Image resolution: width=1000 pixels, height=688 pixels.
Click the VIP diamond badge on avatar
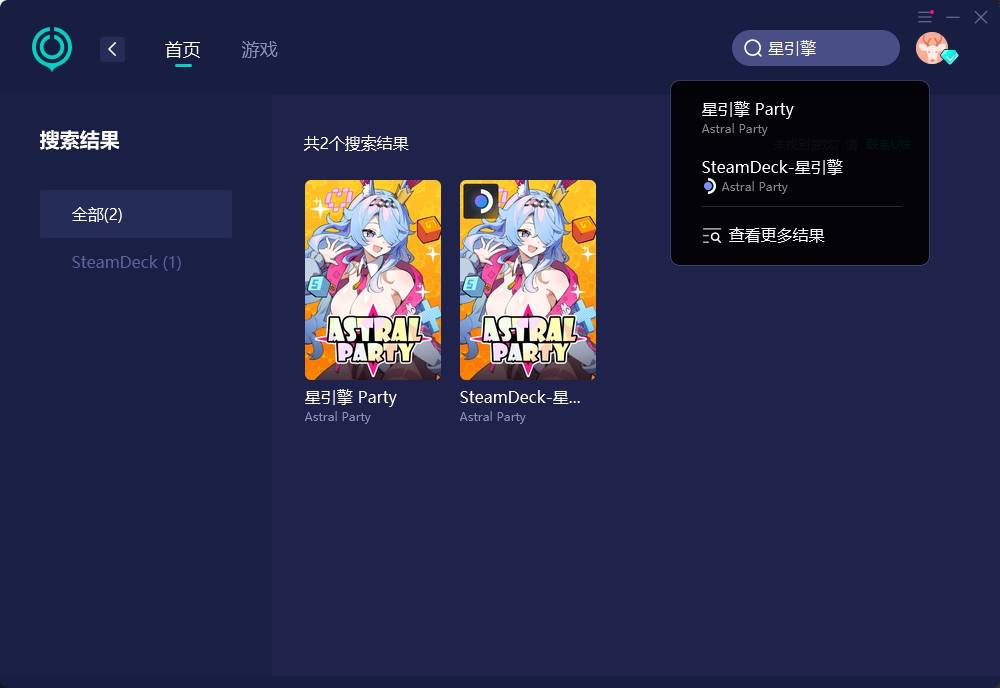(x=950, y=57)
